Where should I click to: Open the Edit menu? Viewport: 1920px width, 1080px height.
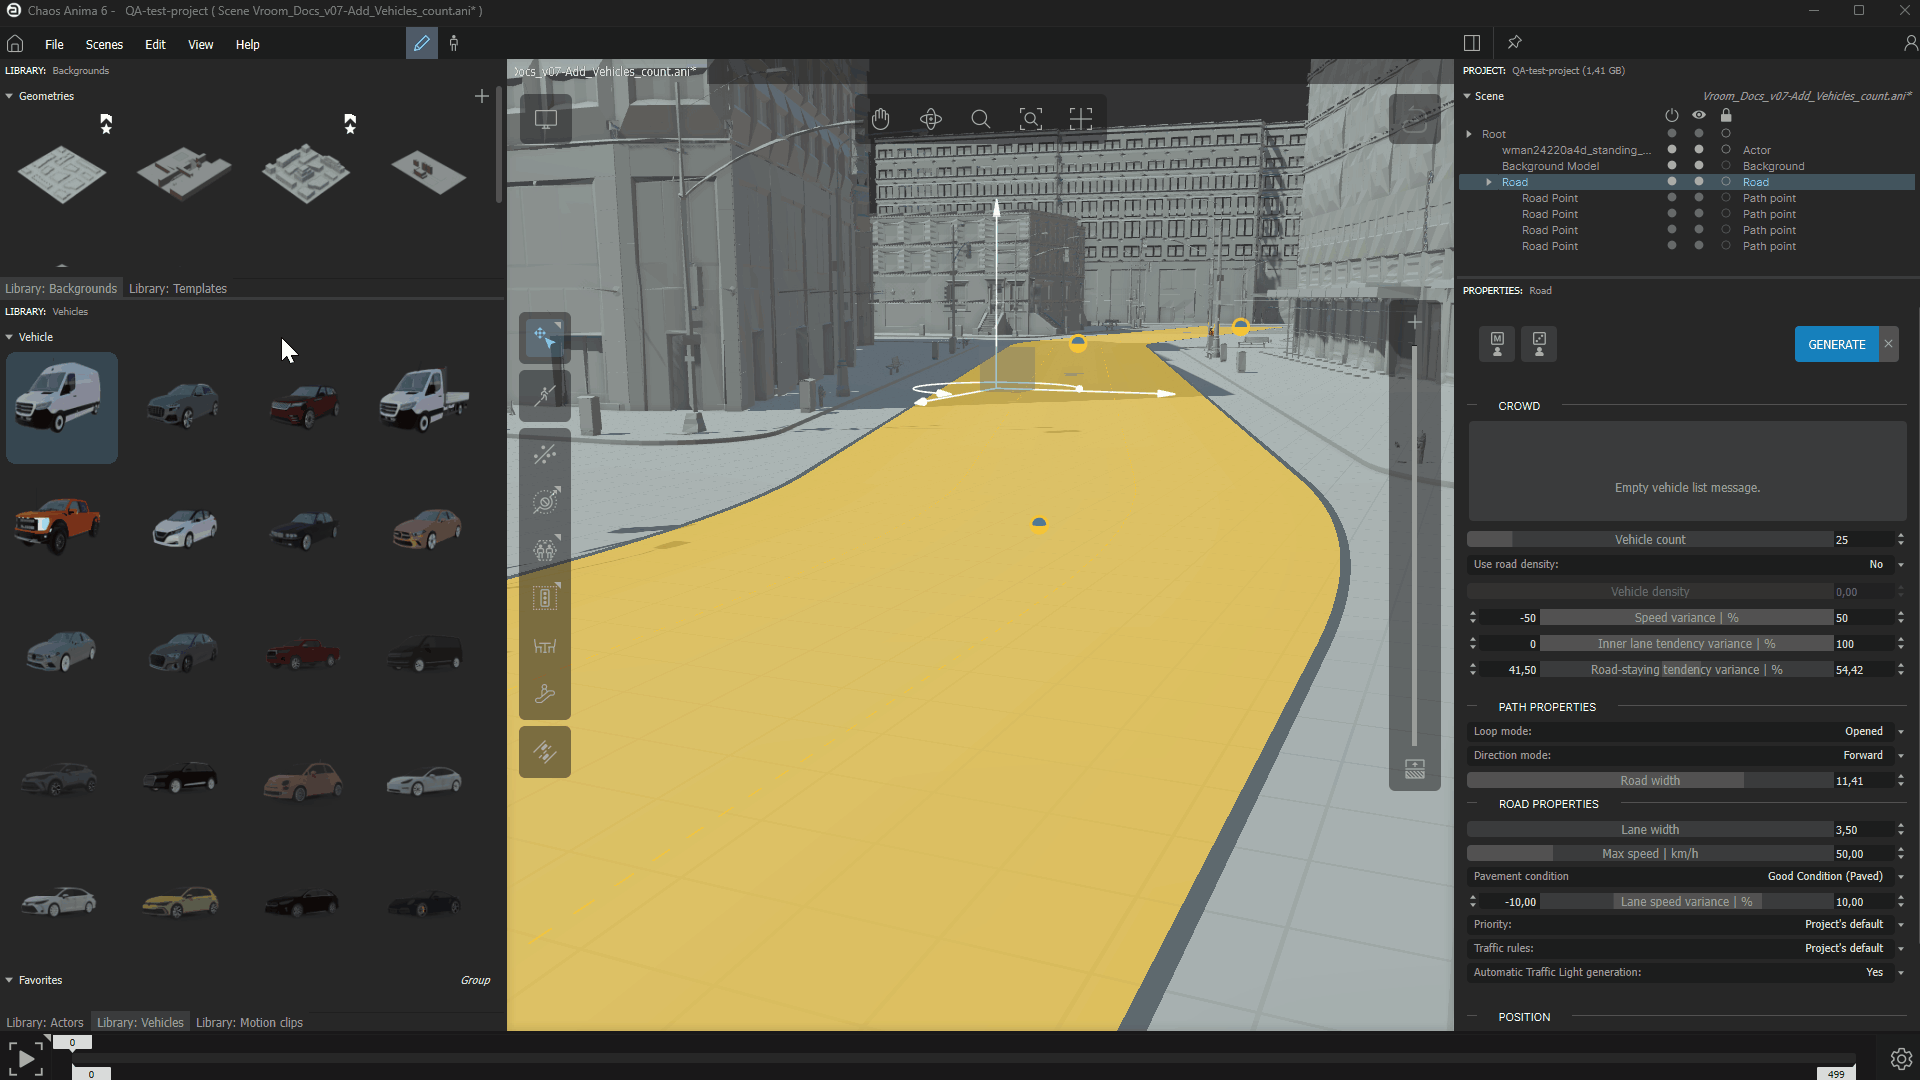pos(155,44)
